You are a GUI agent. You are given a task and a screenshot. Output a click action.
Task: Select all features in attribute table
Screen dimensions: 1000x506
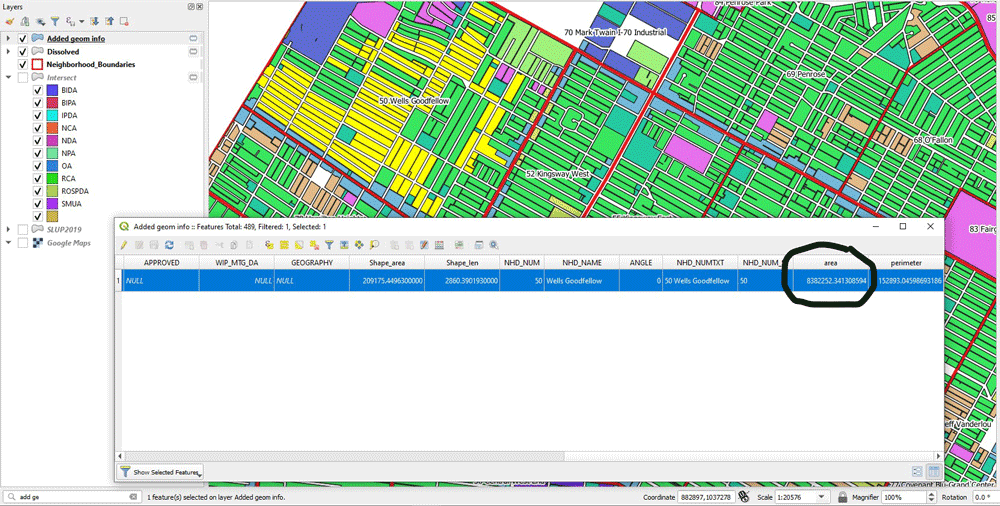click(284, 244)
